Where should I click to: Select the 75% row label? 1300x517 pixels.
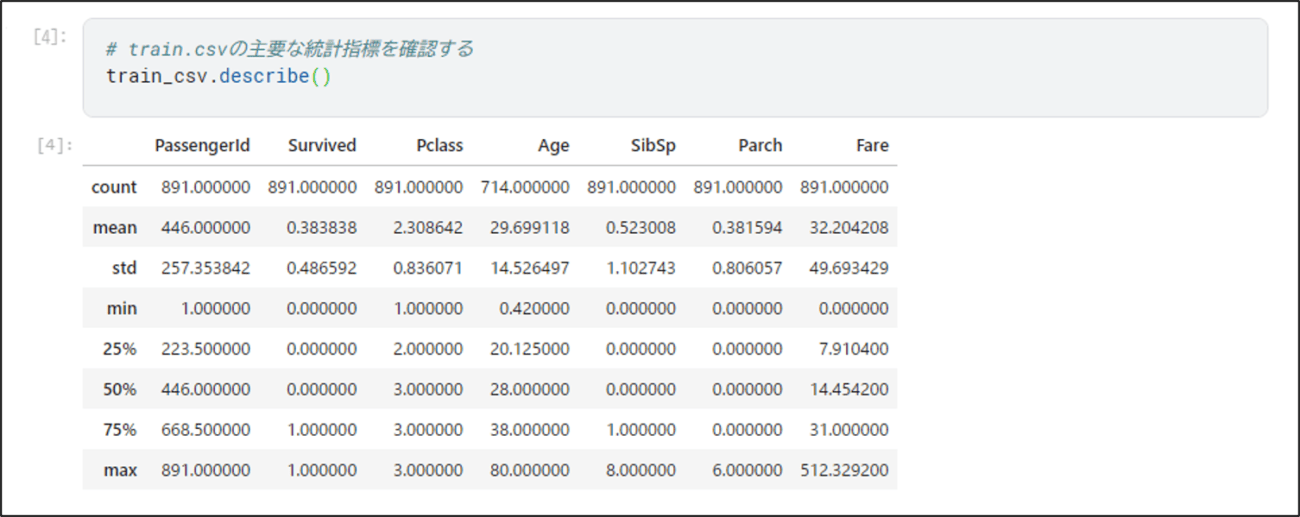coord(120,429)
